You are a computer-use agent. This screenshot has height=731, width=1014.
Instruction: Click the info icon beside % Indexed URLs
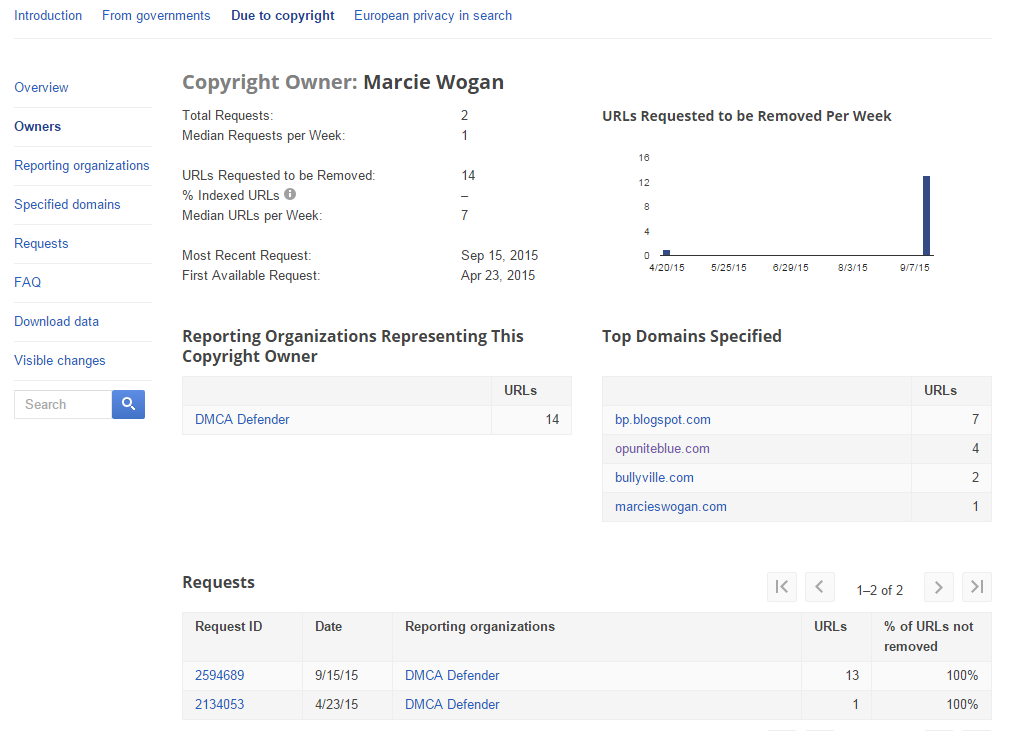(x=290, y=195)
